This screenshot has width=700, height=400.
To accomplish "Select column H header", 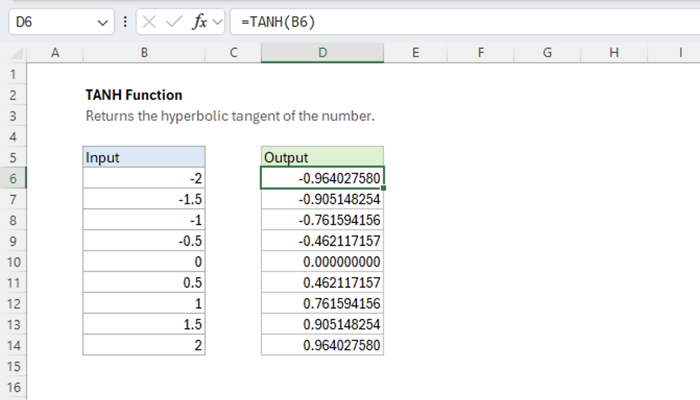I will coord(614,53).
